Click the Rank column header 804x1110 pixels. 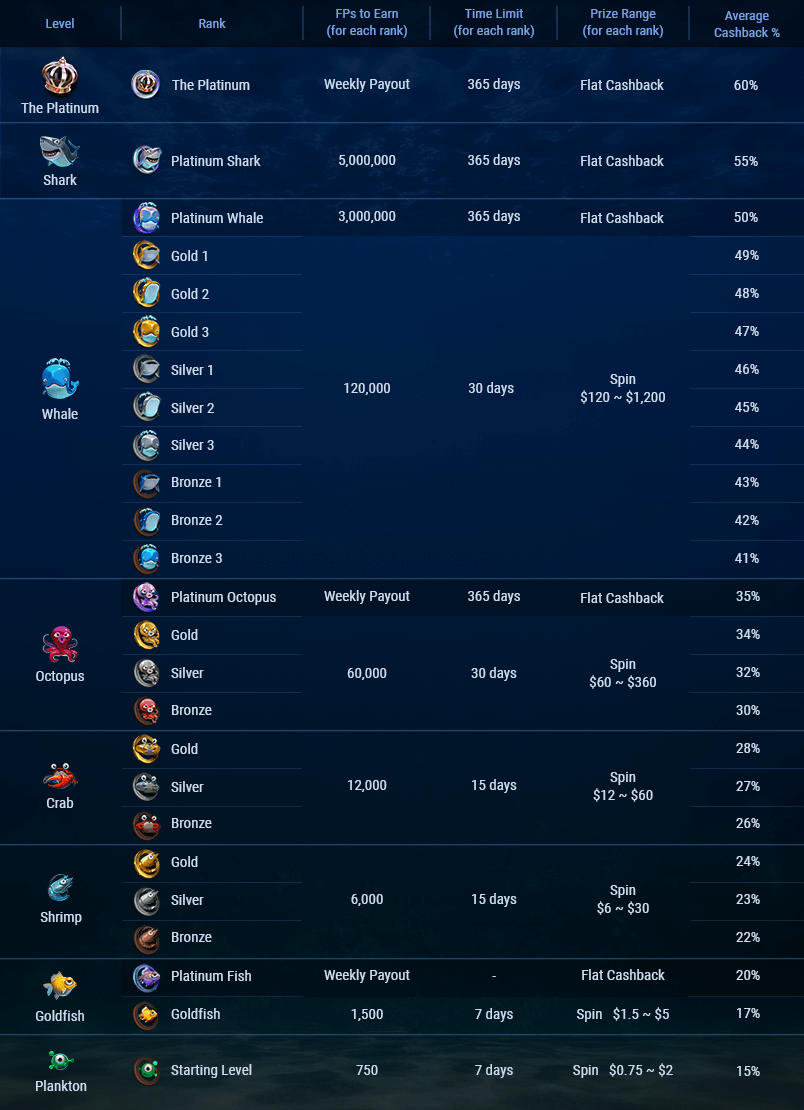click(x=212, y=23)
